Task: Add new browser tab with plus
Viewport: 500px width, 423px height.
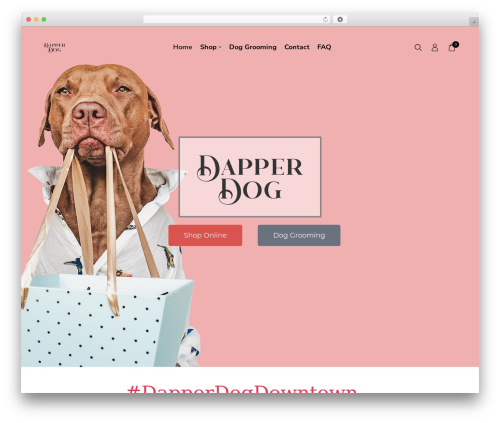Action: pos(474,22)
